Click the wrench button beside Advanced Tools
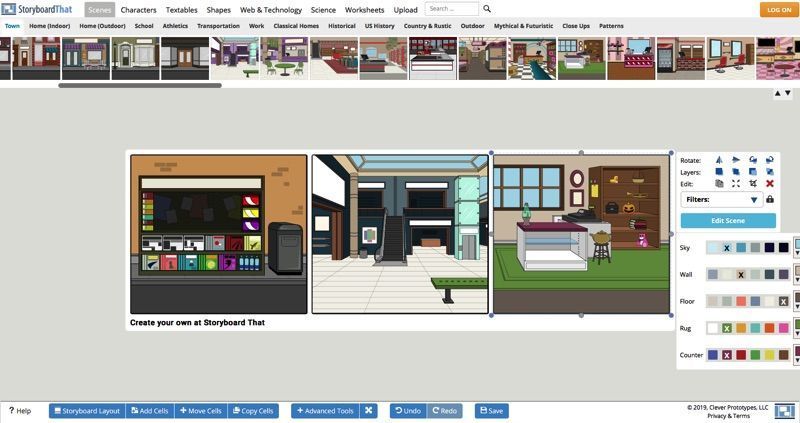 (369, 411)
